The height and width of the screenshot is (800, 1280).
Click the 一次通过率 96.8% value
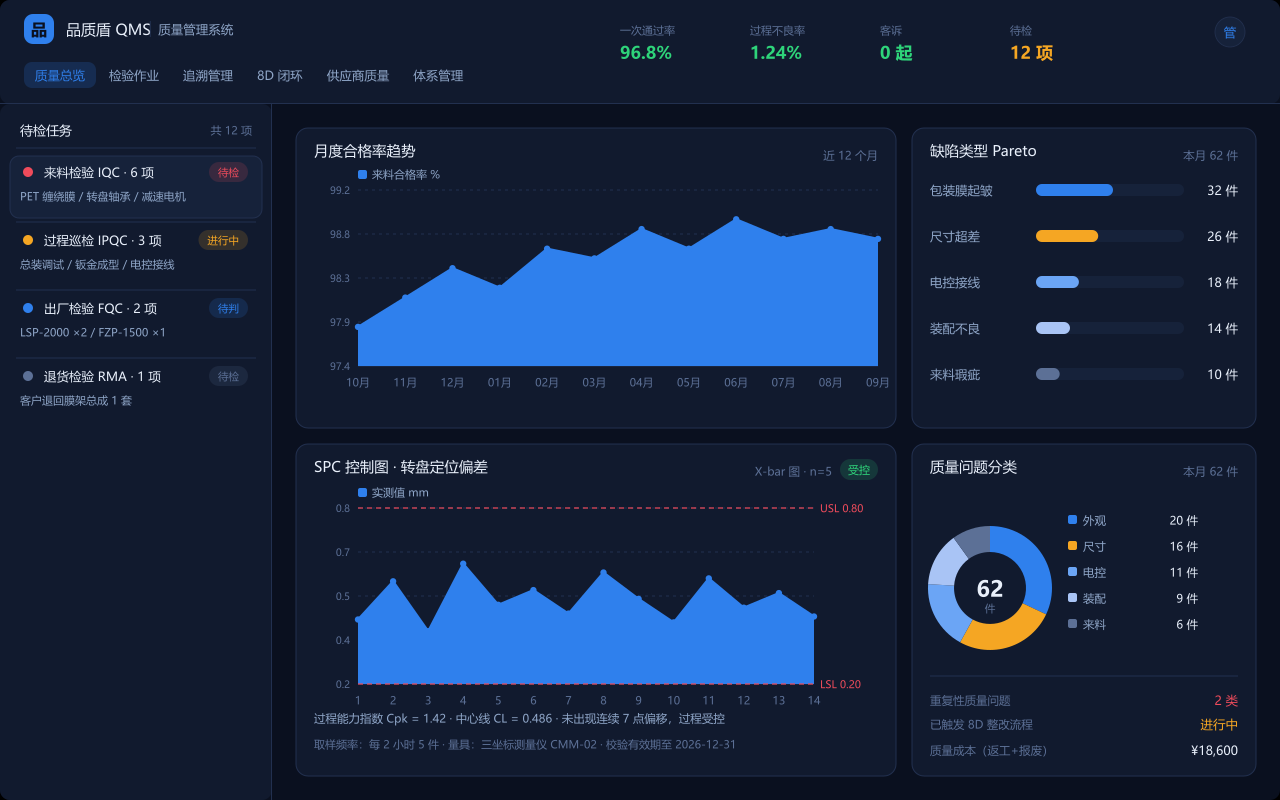tap(646, 53)
